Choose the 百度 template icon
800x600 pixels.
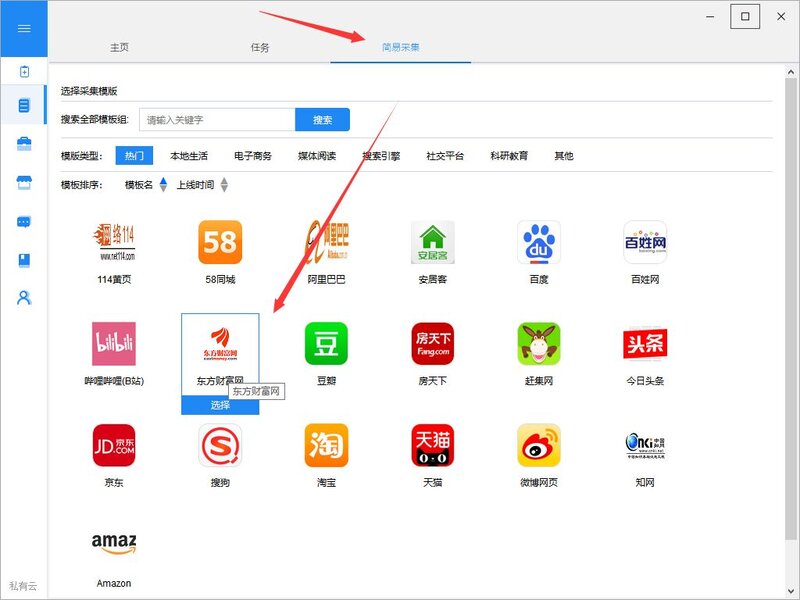click(539, 242)
